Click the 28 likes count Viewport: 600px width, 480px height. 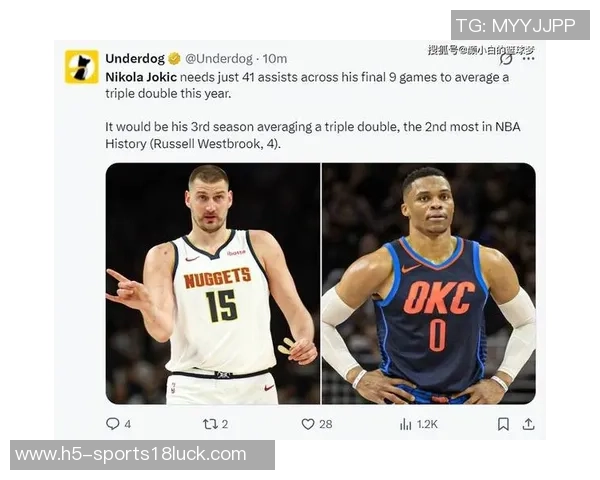(326, 424)
